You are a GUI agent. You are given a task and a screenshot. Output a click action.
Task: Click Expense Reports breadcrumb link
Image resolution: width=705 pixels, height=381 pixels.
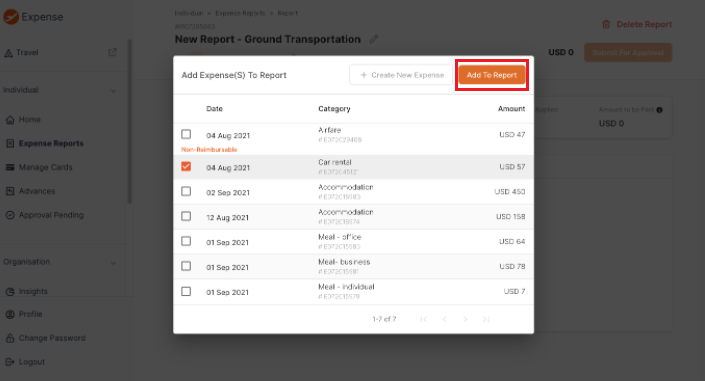(x=240, y=13)
